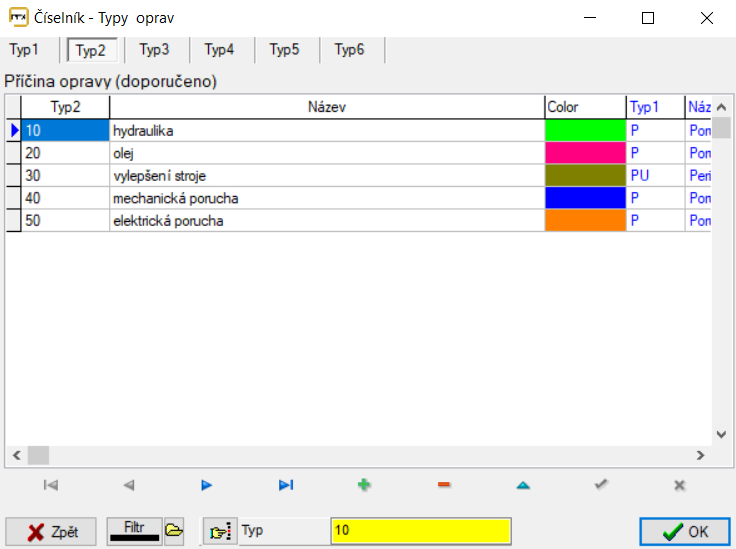The height and width of the screenshot is (549, 736).
Task: Cancel edit with grey X icon
Action: 679,485
